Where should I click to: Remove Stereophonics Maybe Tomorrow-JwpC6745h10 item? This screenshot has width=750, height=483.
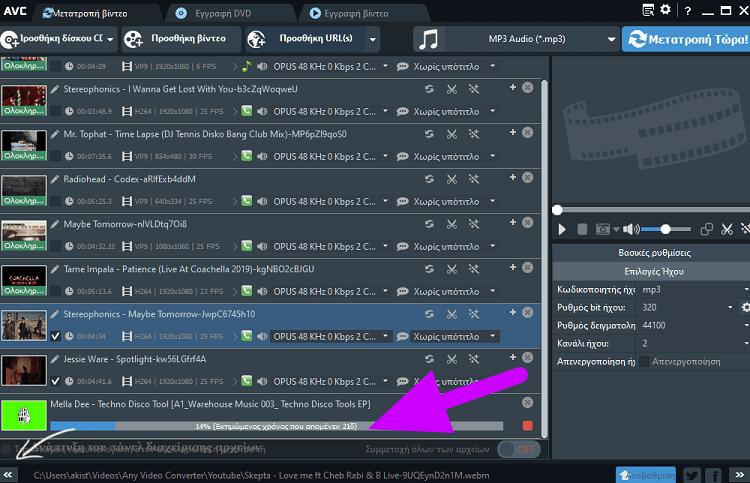click(x=528, y=312)
